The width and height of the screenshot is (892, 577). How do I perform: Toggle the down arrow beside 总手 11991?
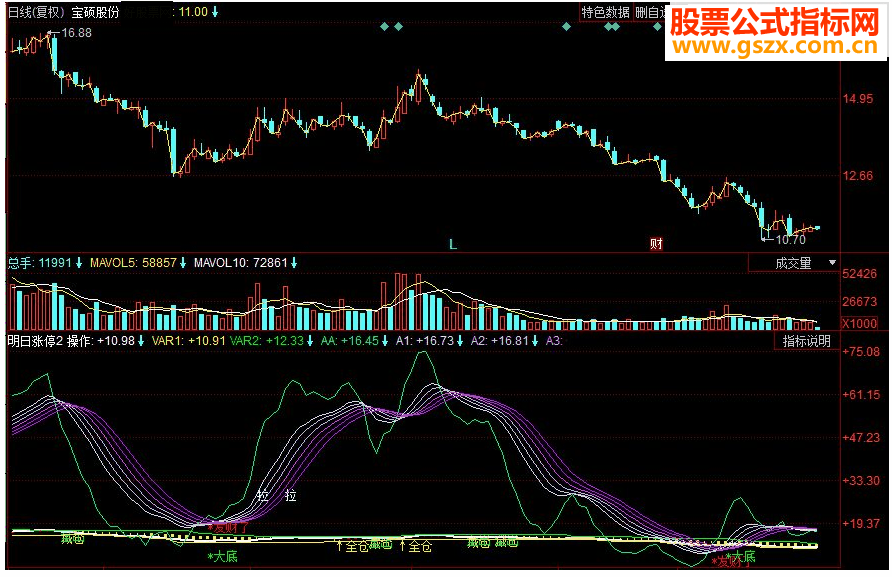77,259
